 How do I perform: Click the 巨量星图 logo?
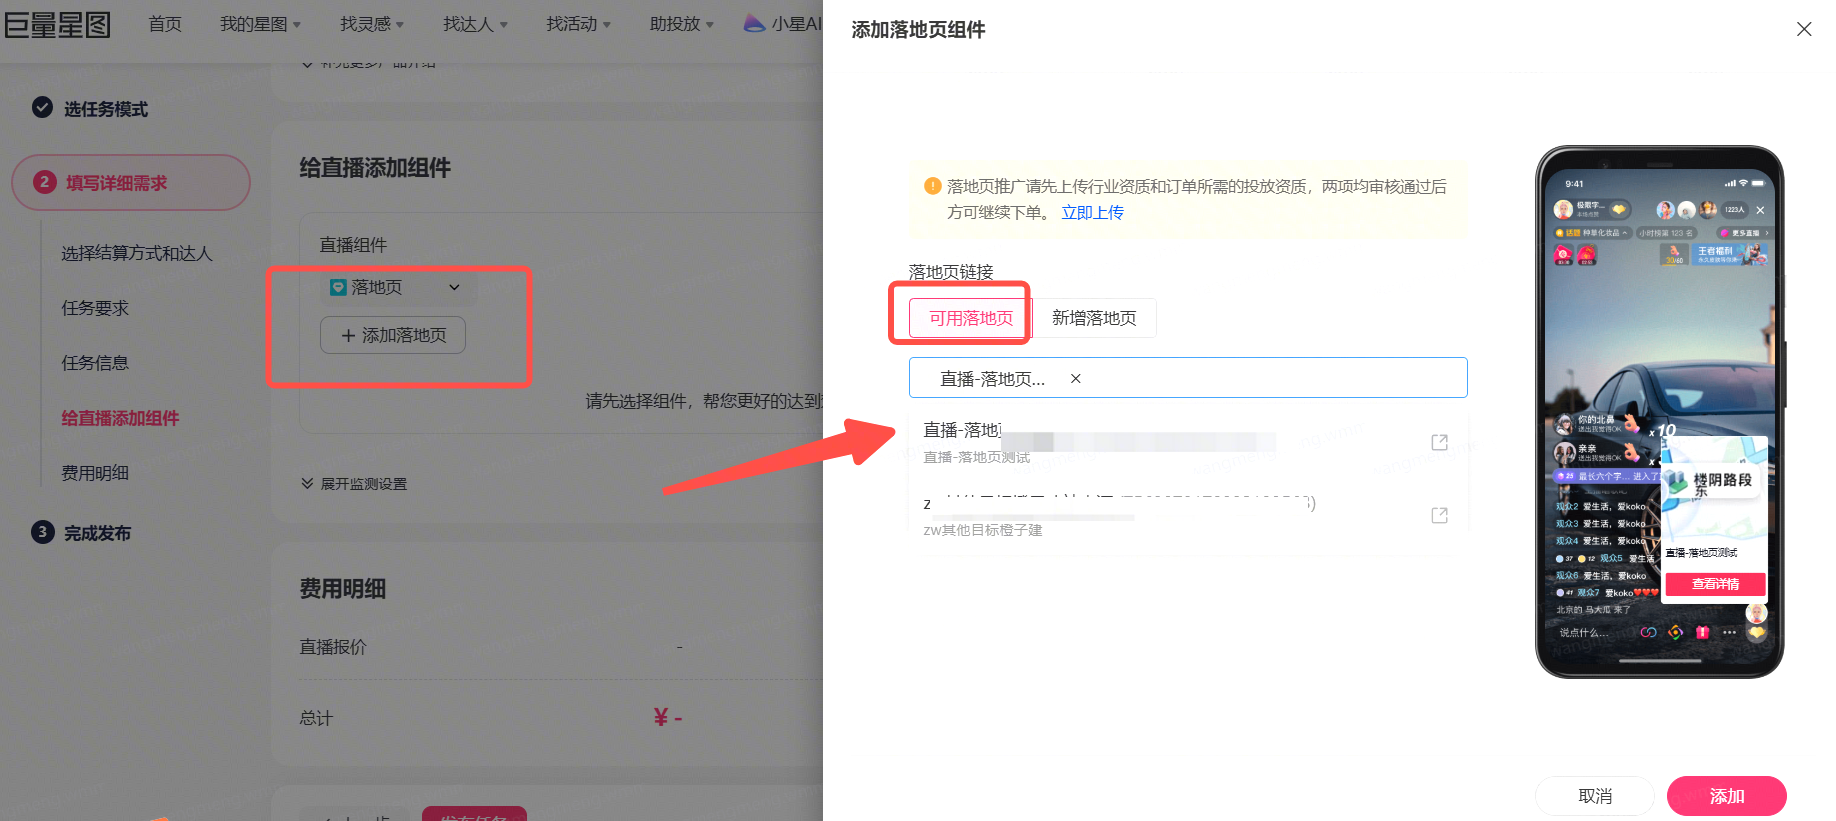click(x=58, y=24)
